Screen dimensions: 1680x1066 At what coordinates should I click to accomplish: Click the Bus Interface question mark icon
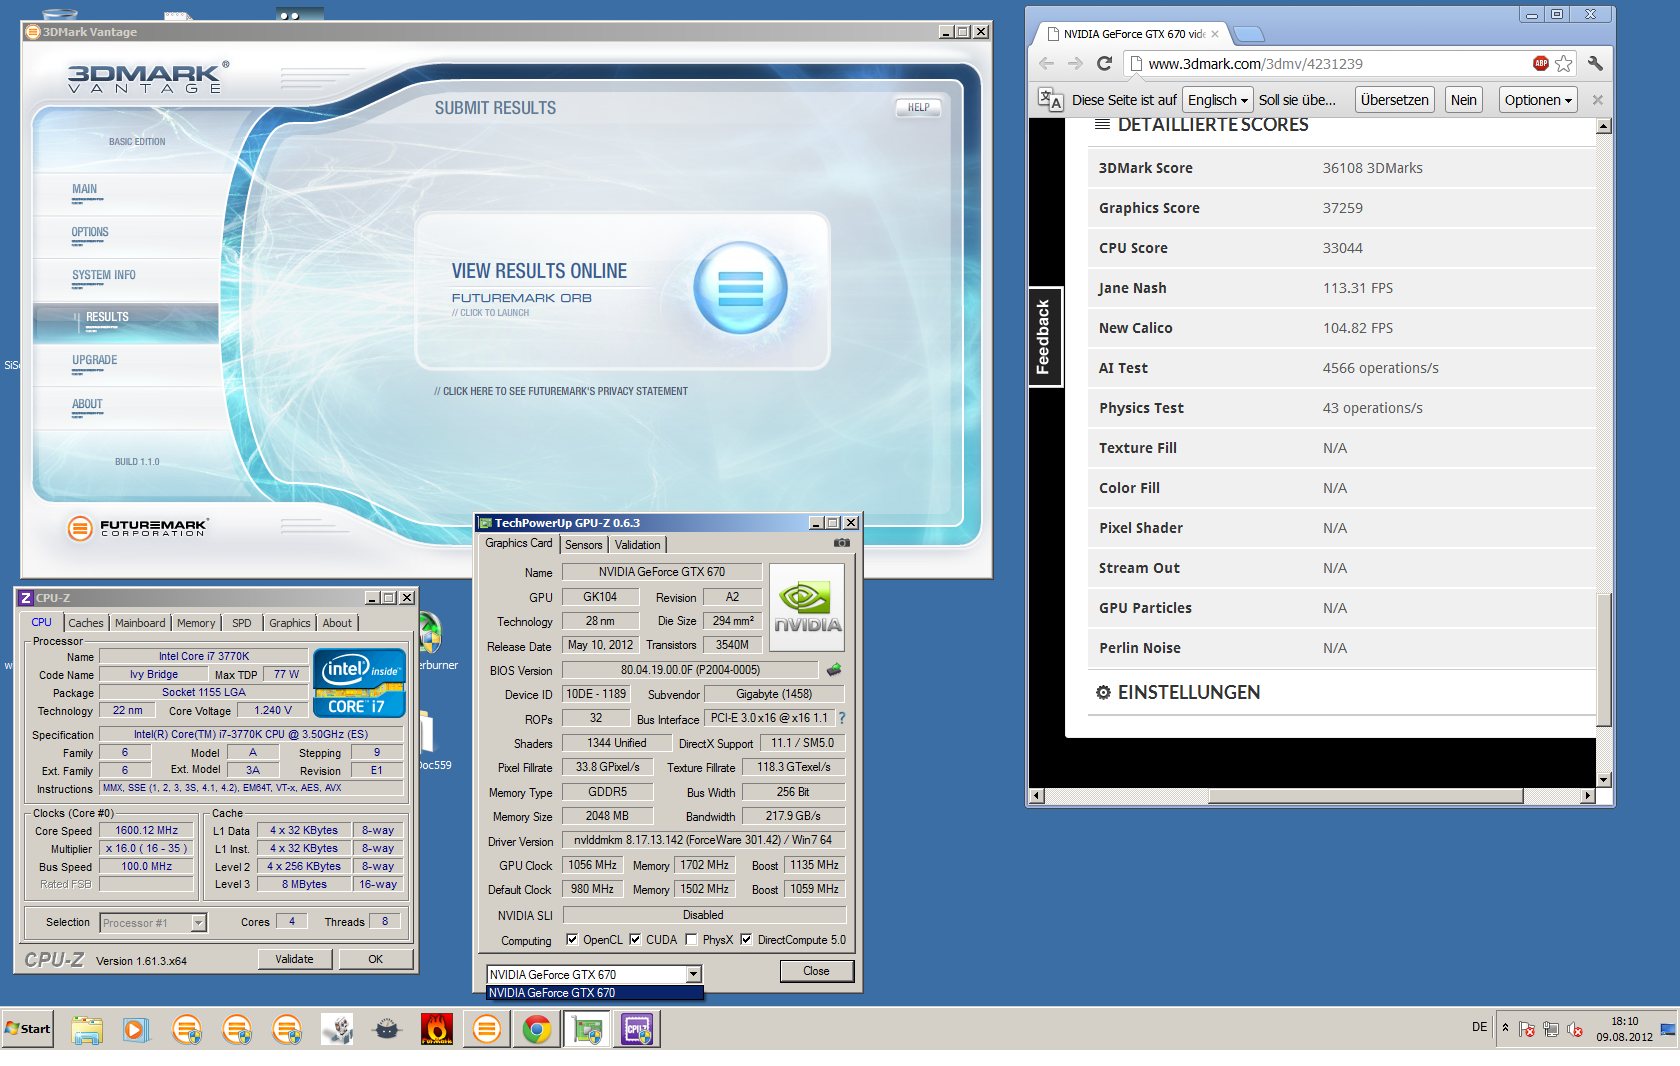(842, 718)
